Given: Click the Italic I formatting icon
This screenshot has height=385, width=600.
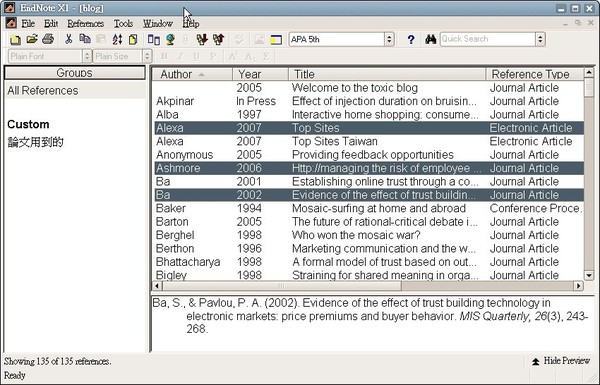Looking at the screenshot, I should [x=180, y=57].
